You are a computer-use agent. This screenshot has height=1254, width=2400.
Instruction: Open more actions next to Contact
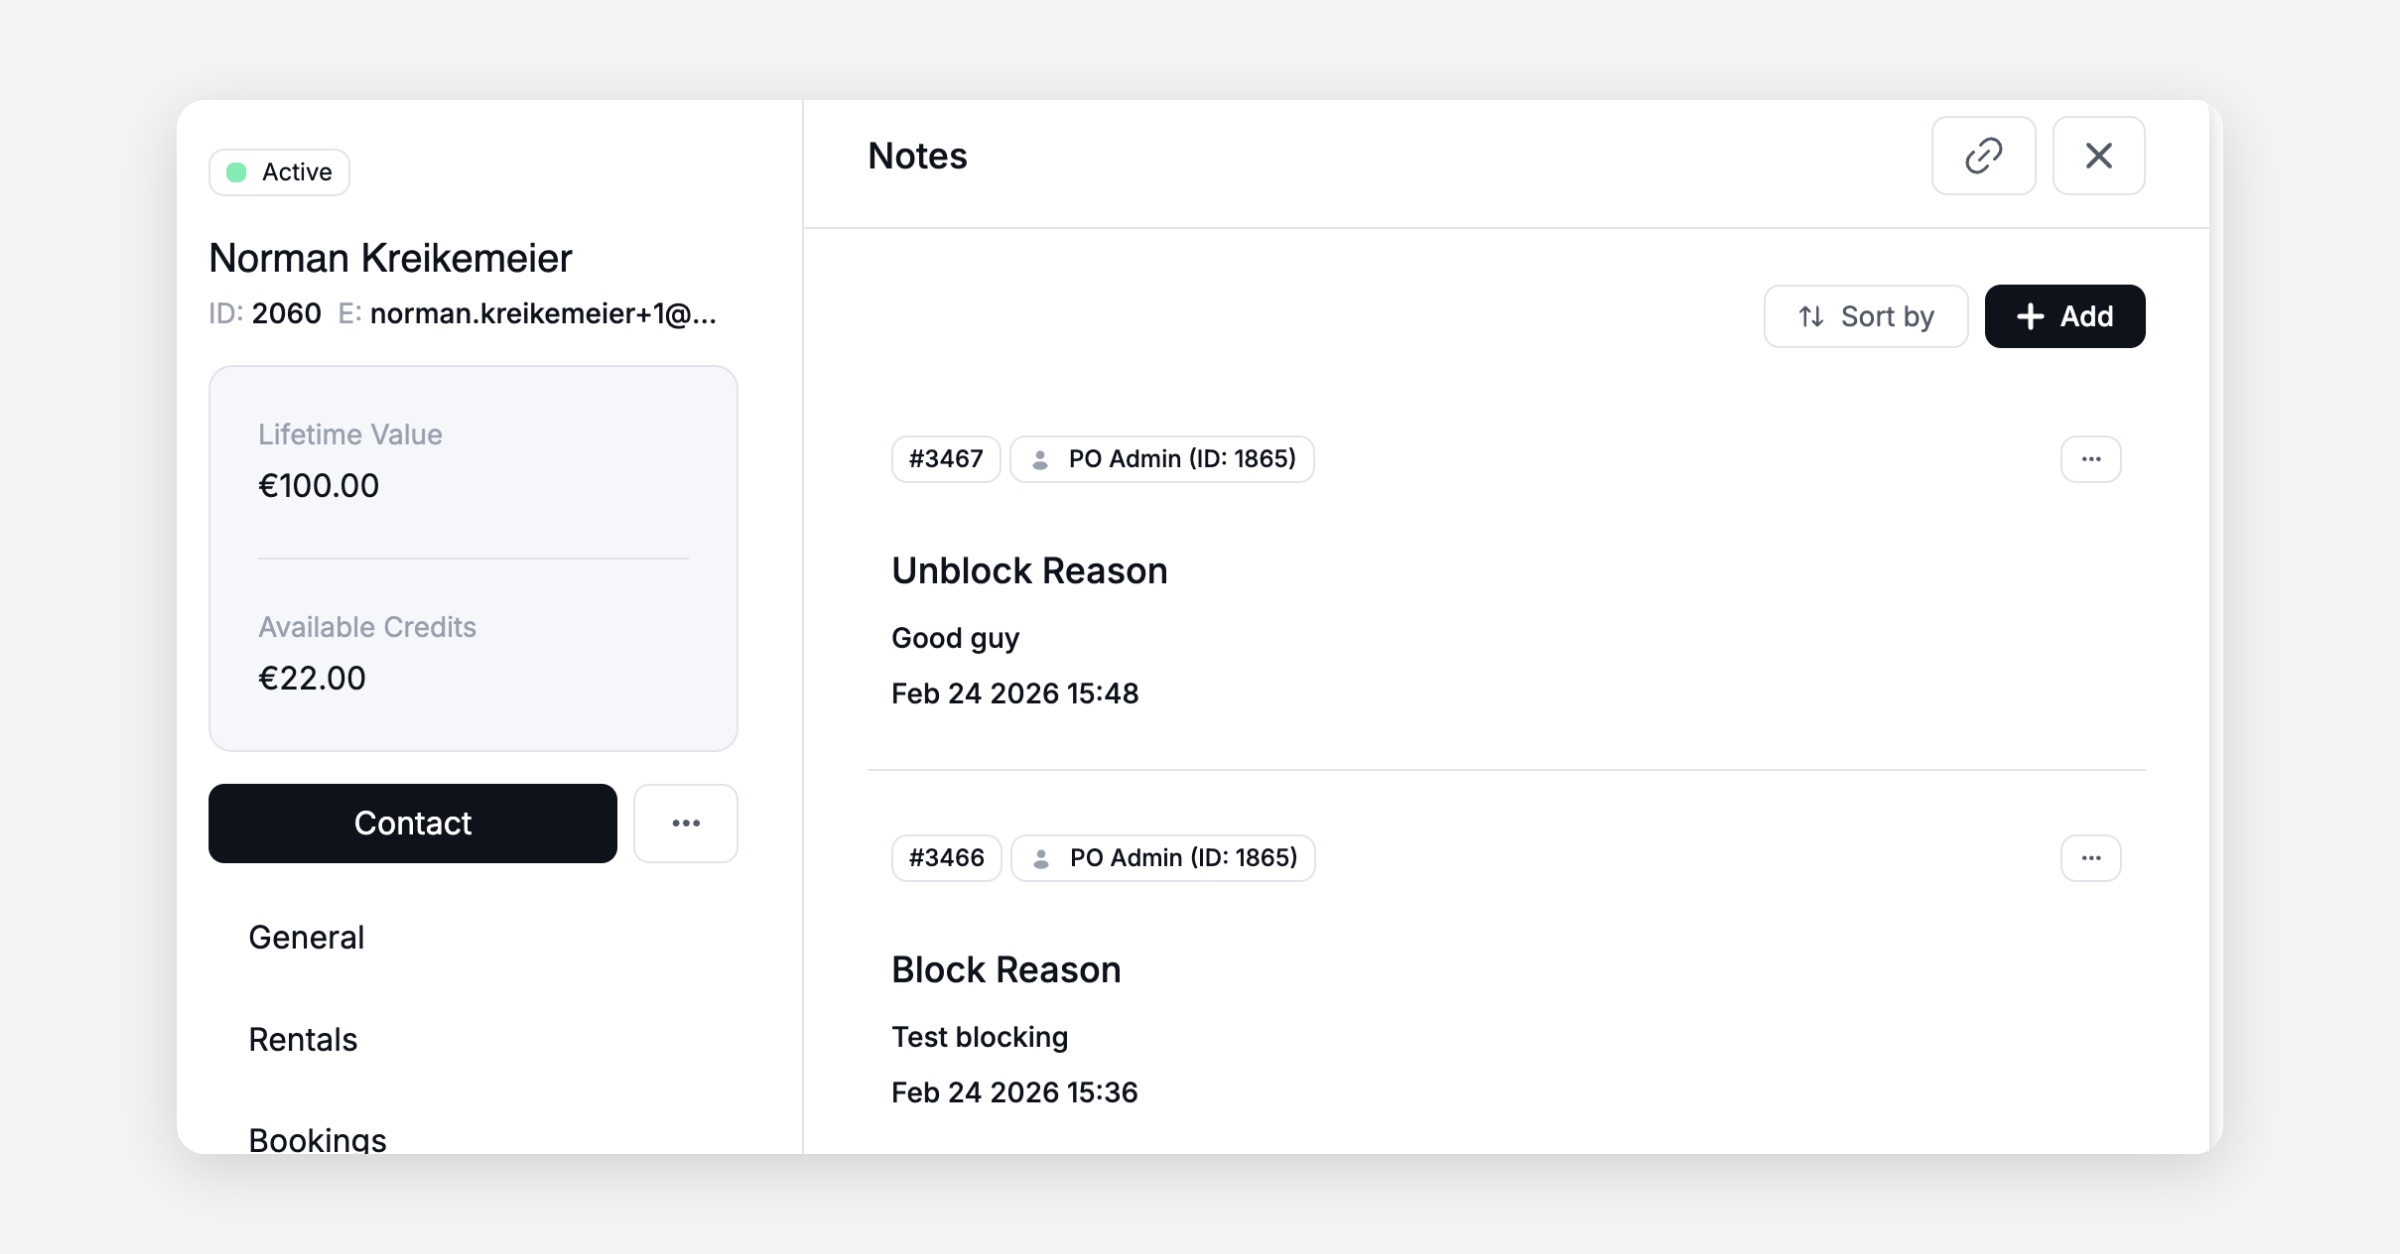click(685, 823)
